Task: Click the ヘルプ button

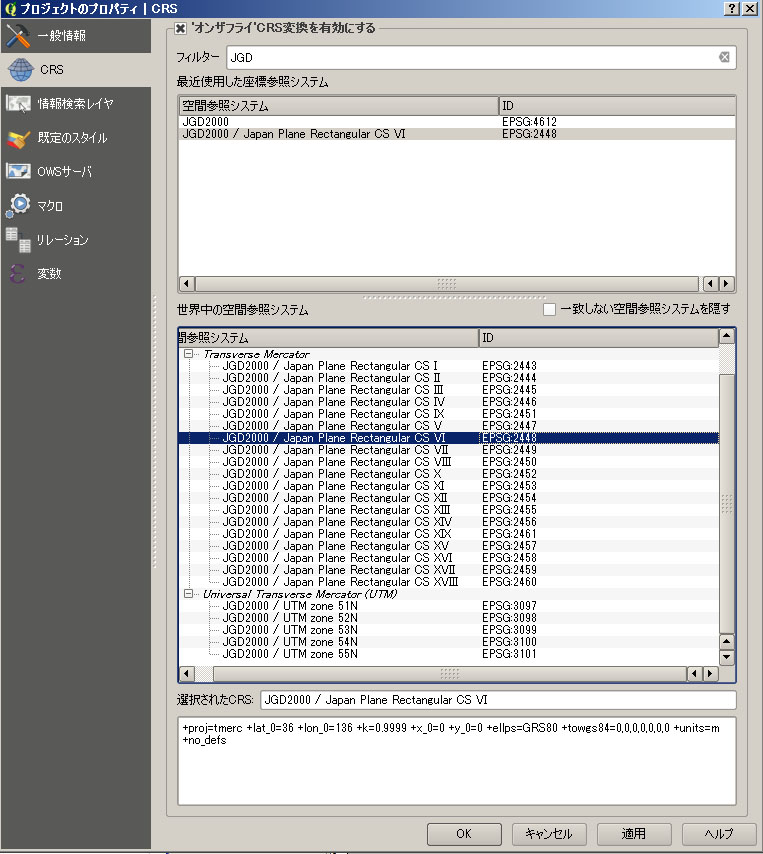Action: [x=719, y=834]
